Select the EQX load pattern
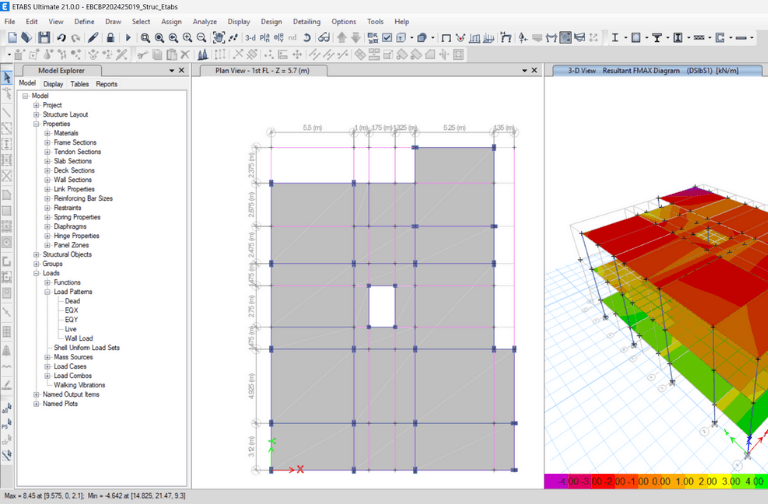Viewport: 768px width, 504px height. pyautogui.click(x=71, y=310)
